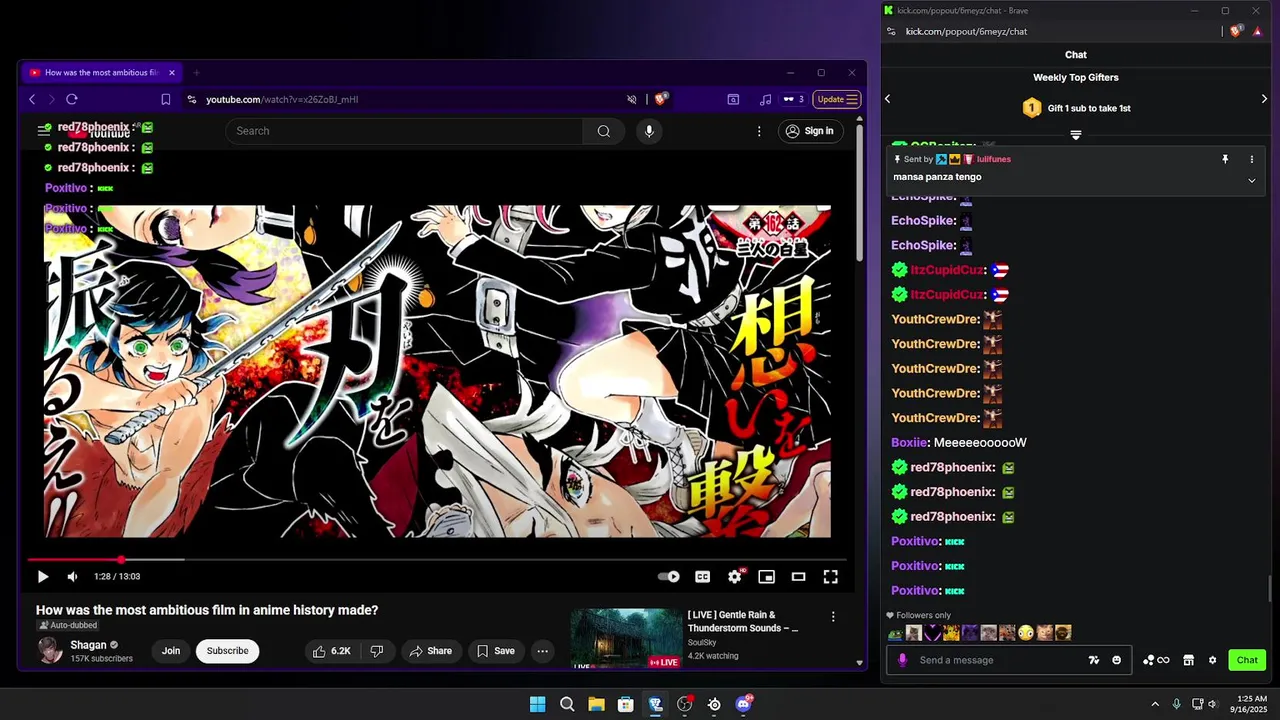Viewport: 1280px width, 720px height.
Task: Open the emoji picker in Kick chat
Action: [x=1117, y=660]
